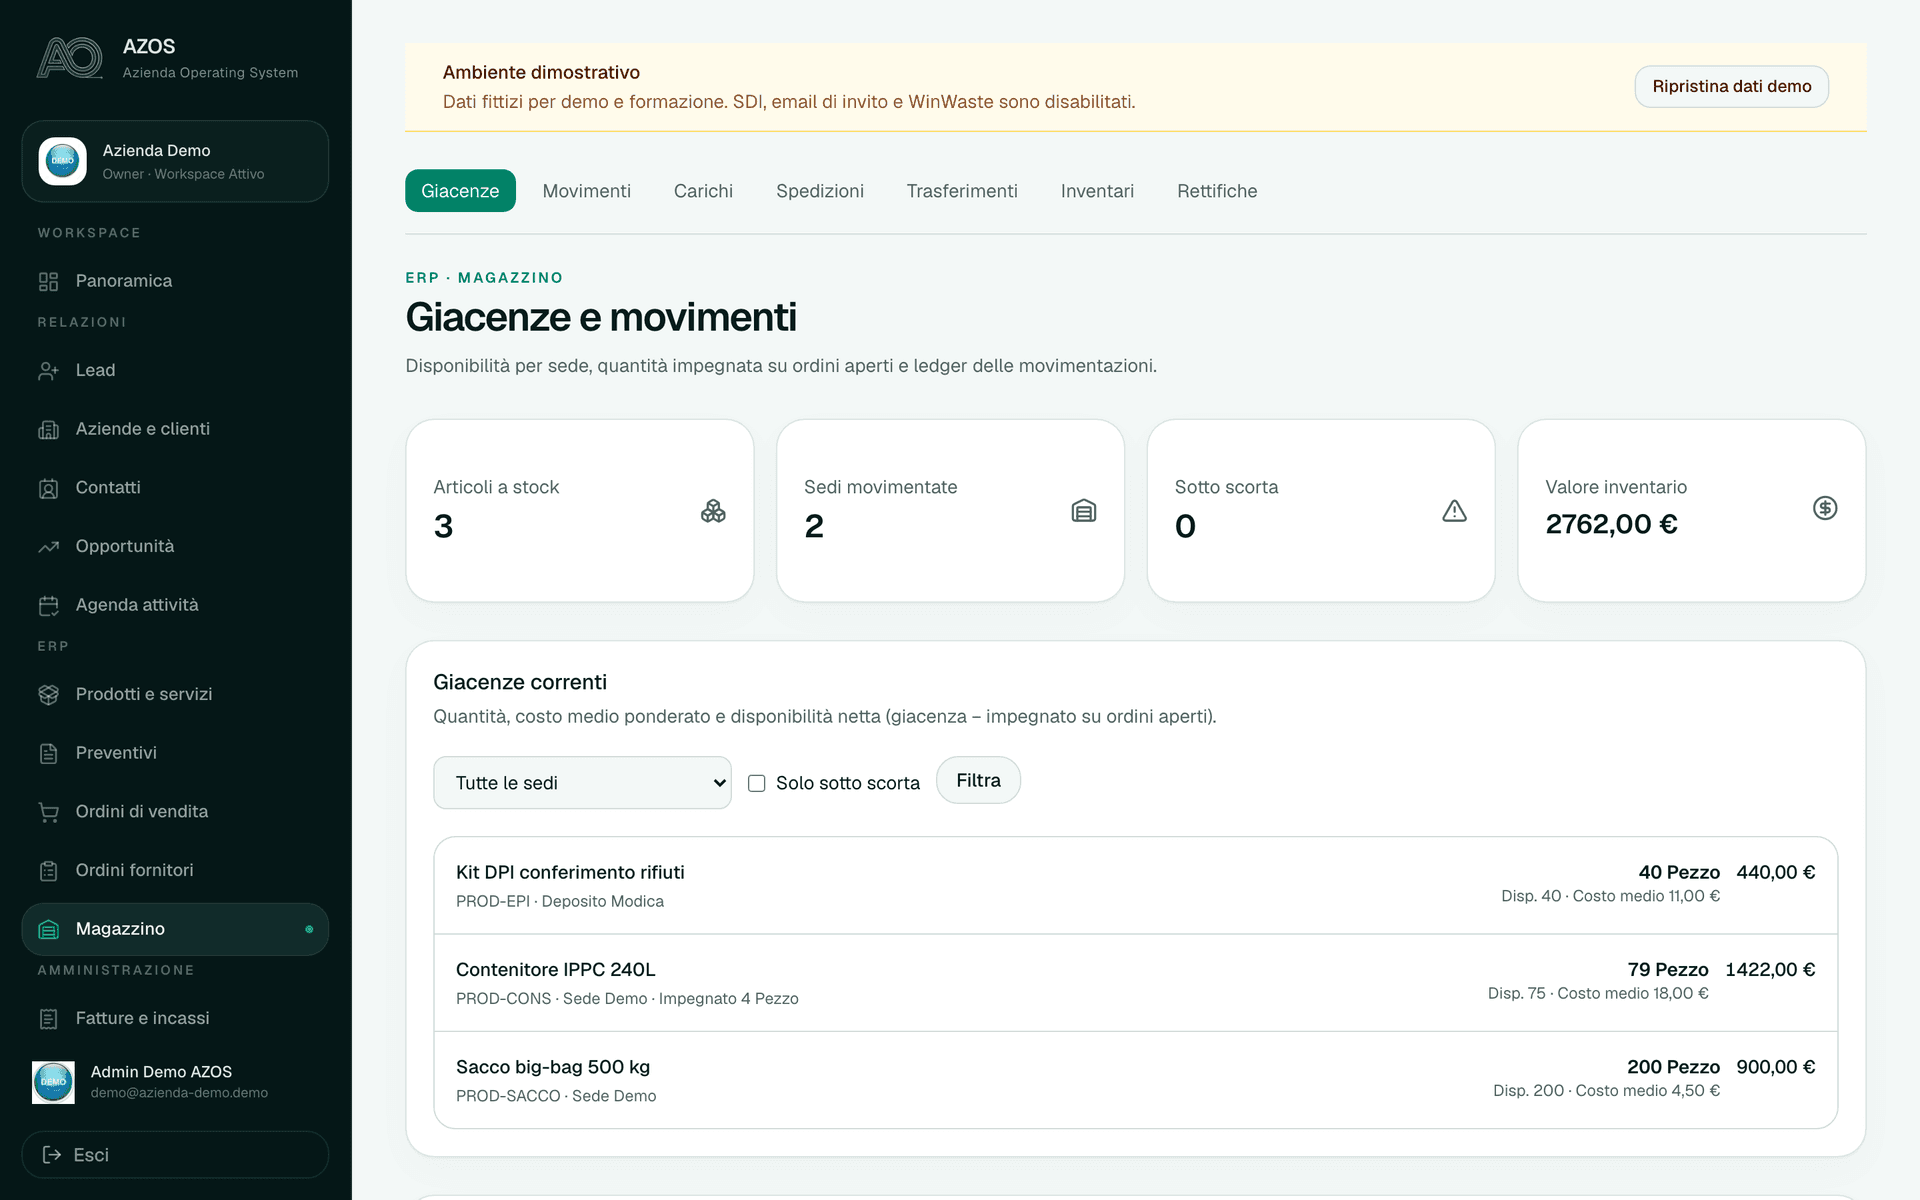Viewport: 1920px width, 1200px height.
Task: Click the Admin Demo AZOS user avatar
Action: point(53,1082)
